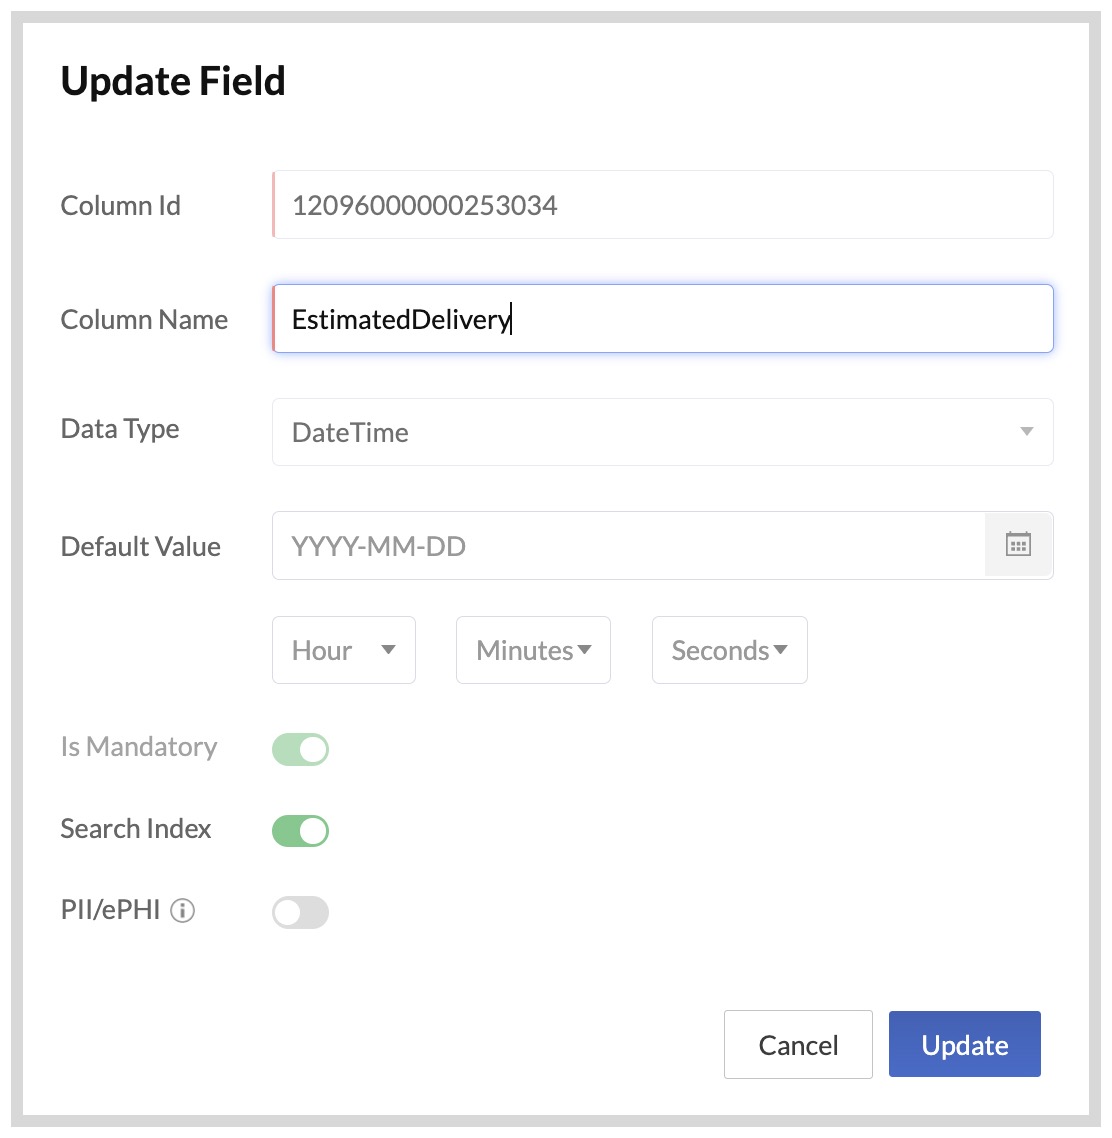This screenshot has height=1138, width=1112.
Task: Click the Update Field dialog title
Action: [x=173, y=81]
